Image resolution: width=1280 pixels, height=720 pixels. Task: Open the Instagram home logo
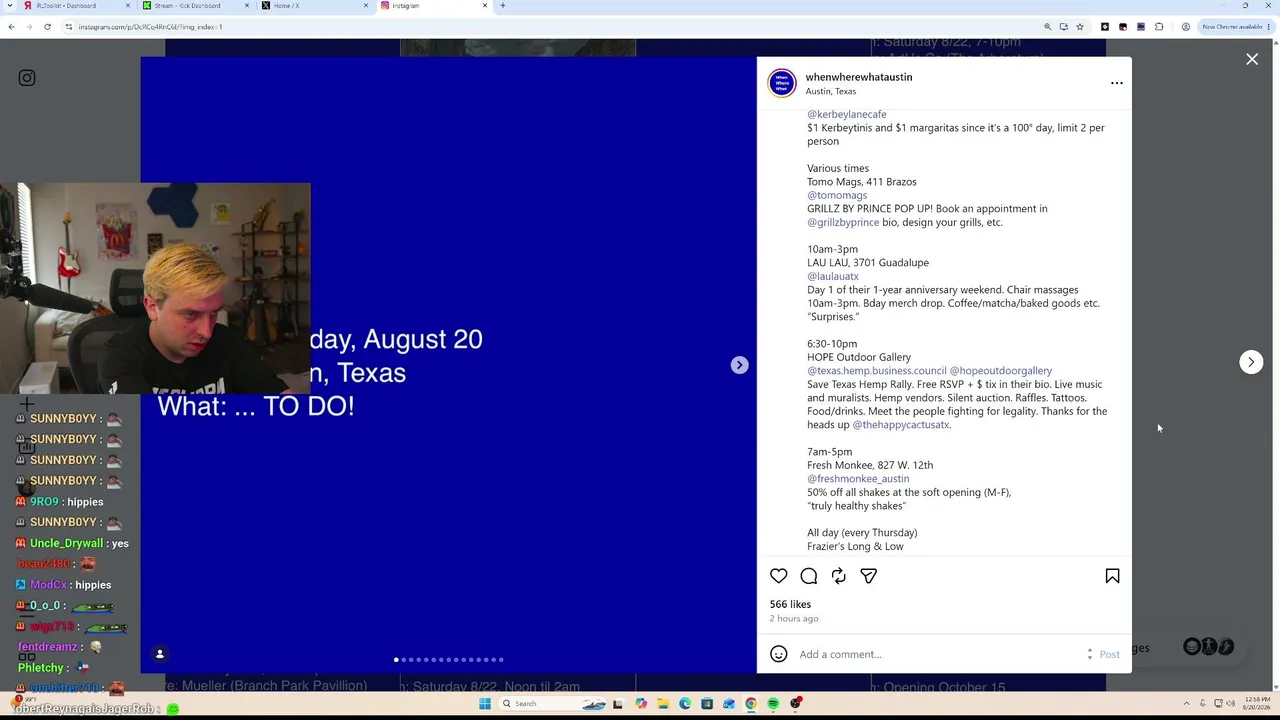pyautogui.click(x=27, y=78)
